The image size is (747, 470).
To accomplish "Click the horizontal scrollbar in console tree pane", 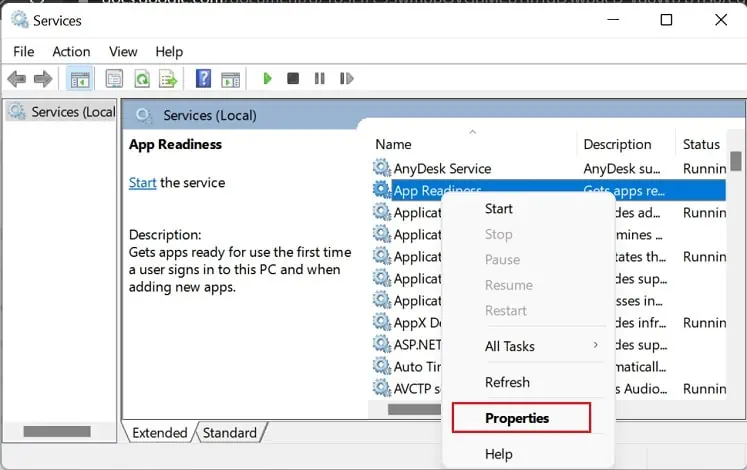I will coord(57,431).
